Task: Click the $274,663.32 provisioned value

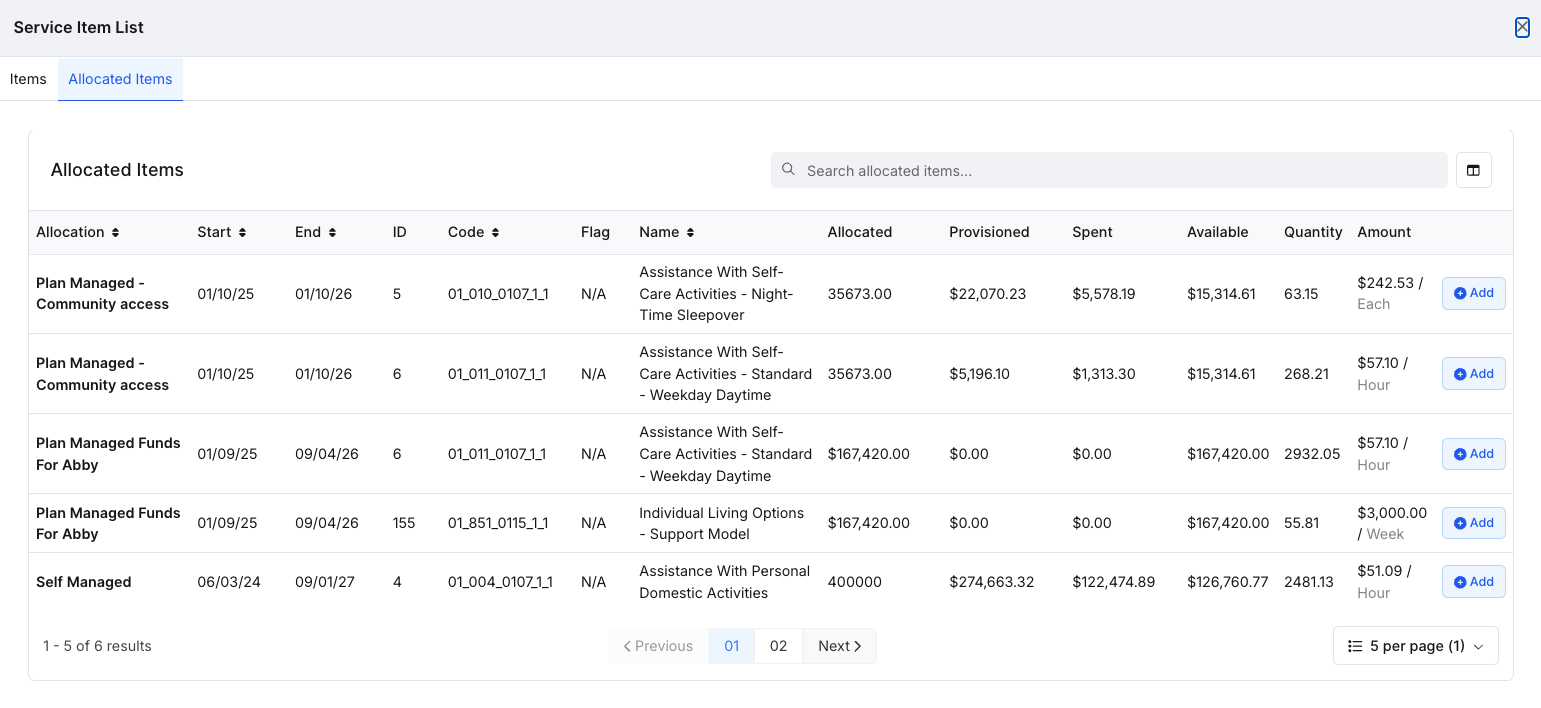Action: (991, 582)
